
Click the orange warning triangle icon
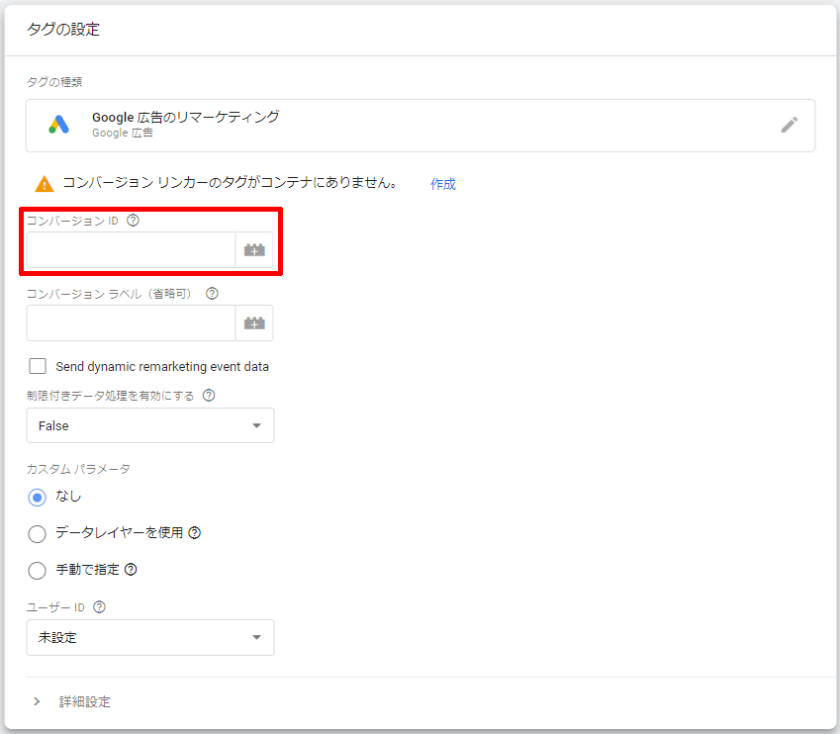tap(44, 184)
